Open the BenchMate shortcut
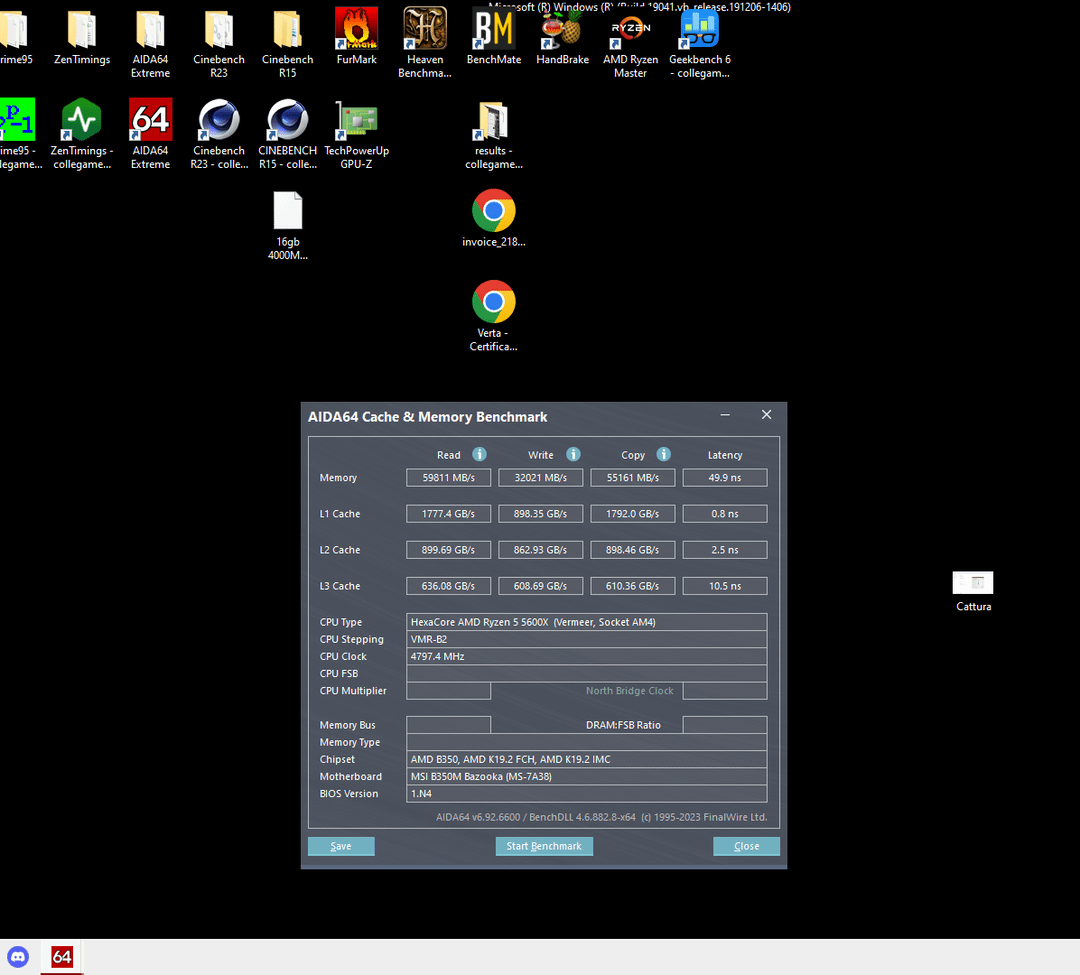This screenshot has width=1080, height=975. [x=494, y=36]
